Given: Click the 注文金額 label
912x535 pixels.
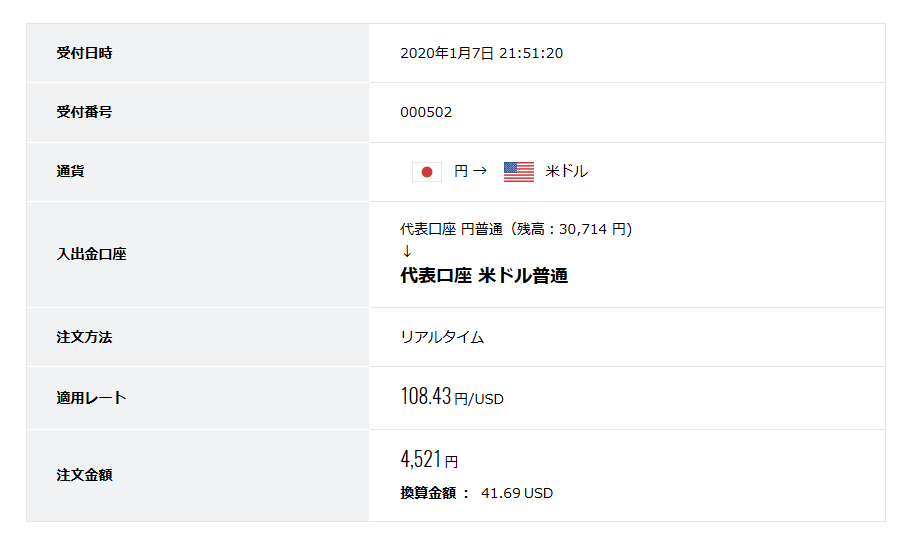Looking at the screenshot, I should [x=84, y=475].
